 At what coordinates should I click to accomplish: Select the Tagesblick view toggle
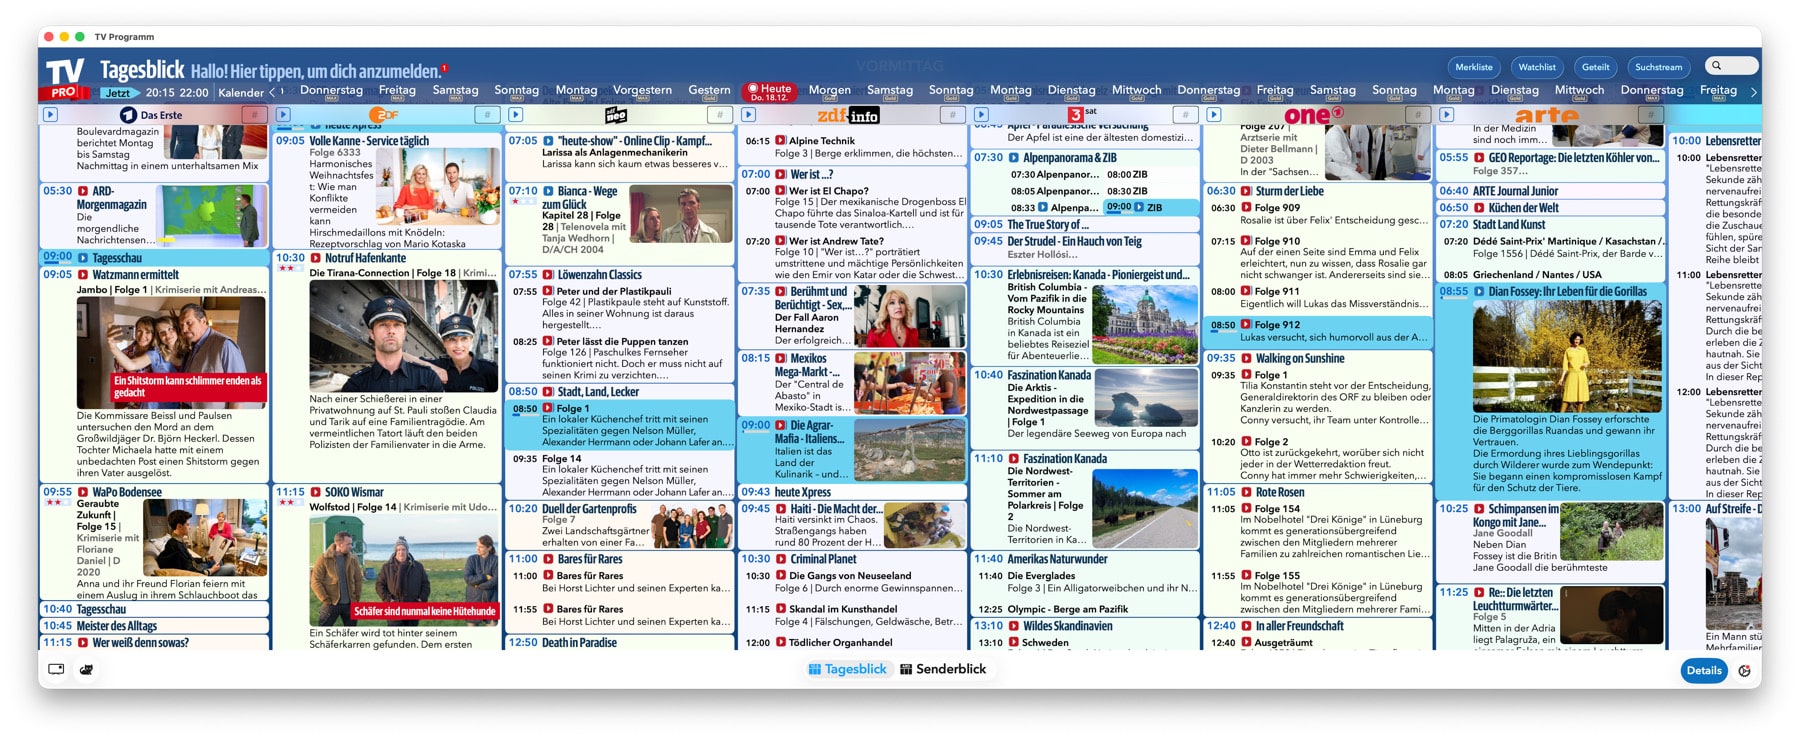(x=847, y=669)
